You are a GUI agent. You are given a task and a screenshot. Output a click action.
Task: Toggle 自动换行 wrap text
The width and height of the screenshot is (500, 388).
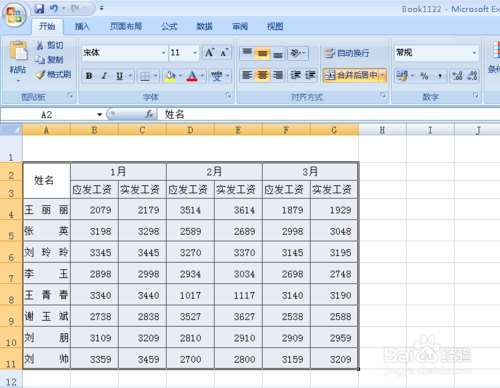coord(347,53)
